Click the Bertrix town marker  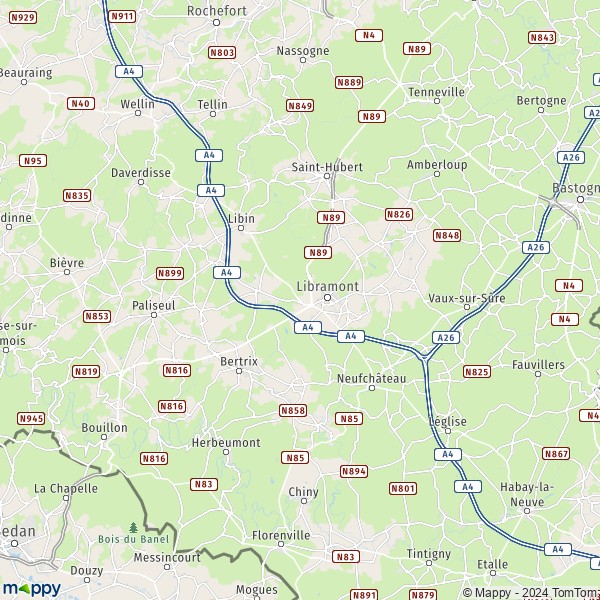click(x=239, y=371)
